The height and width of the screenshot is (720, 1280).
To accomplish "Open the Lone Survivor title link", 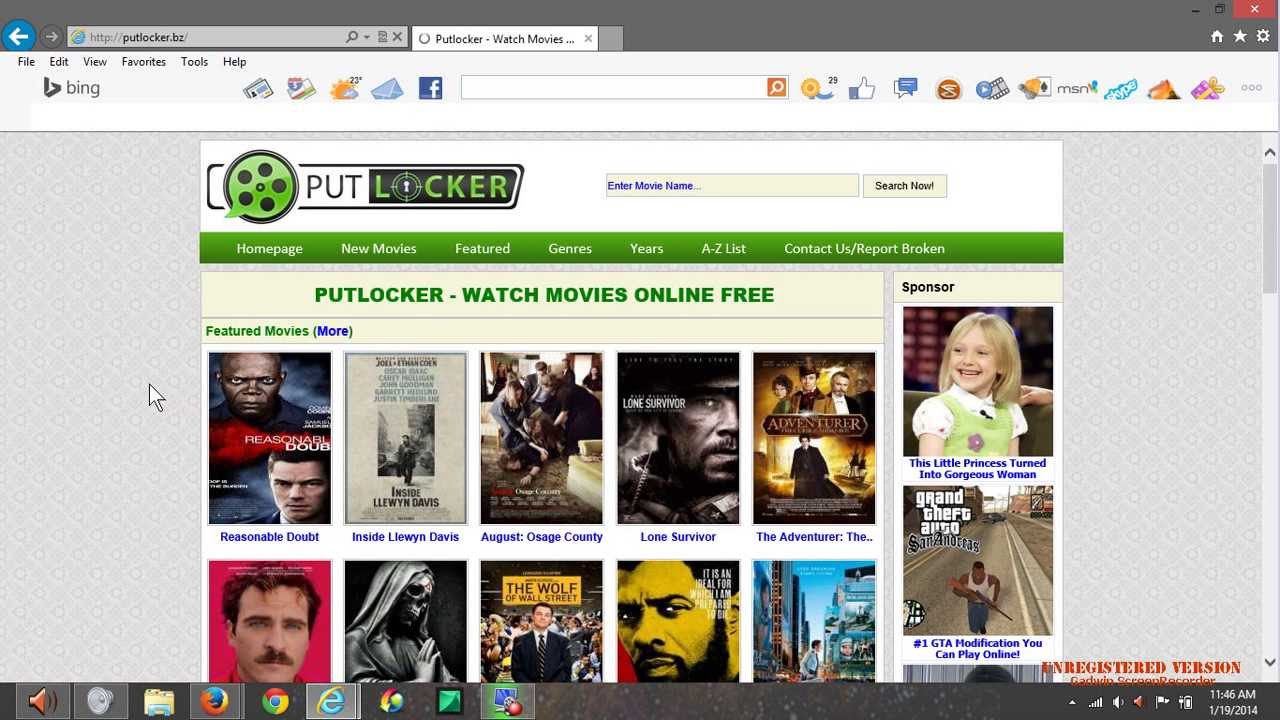I will [678, 537].
